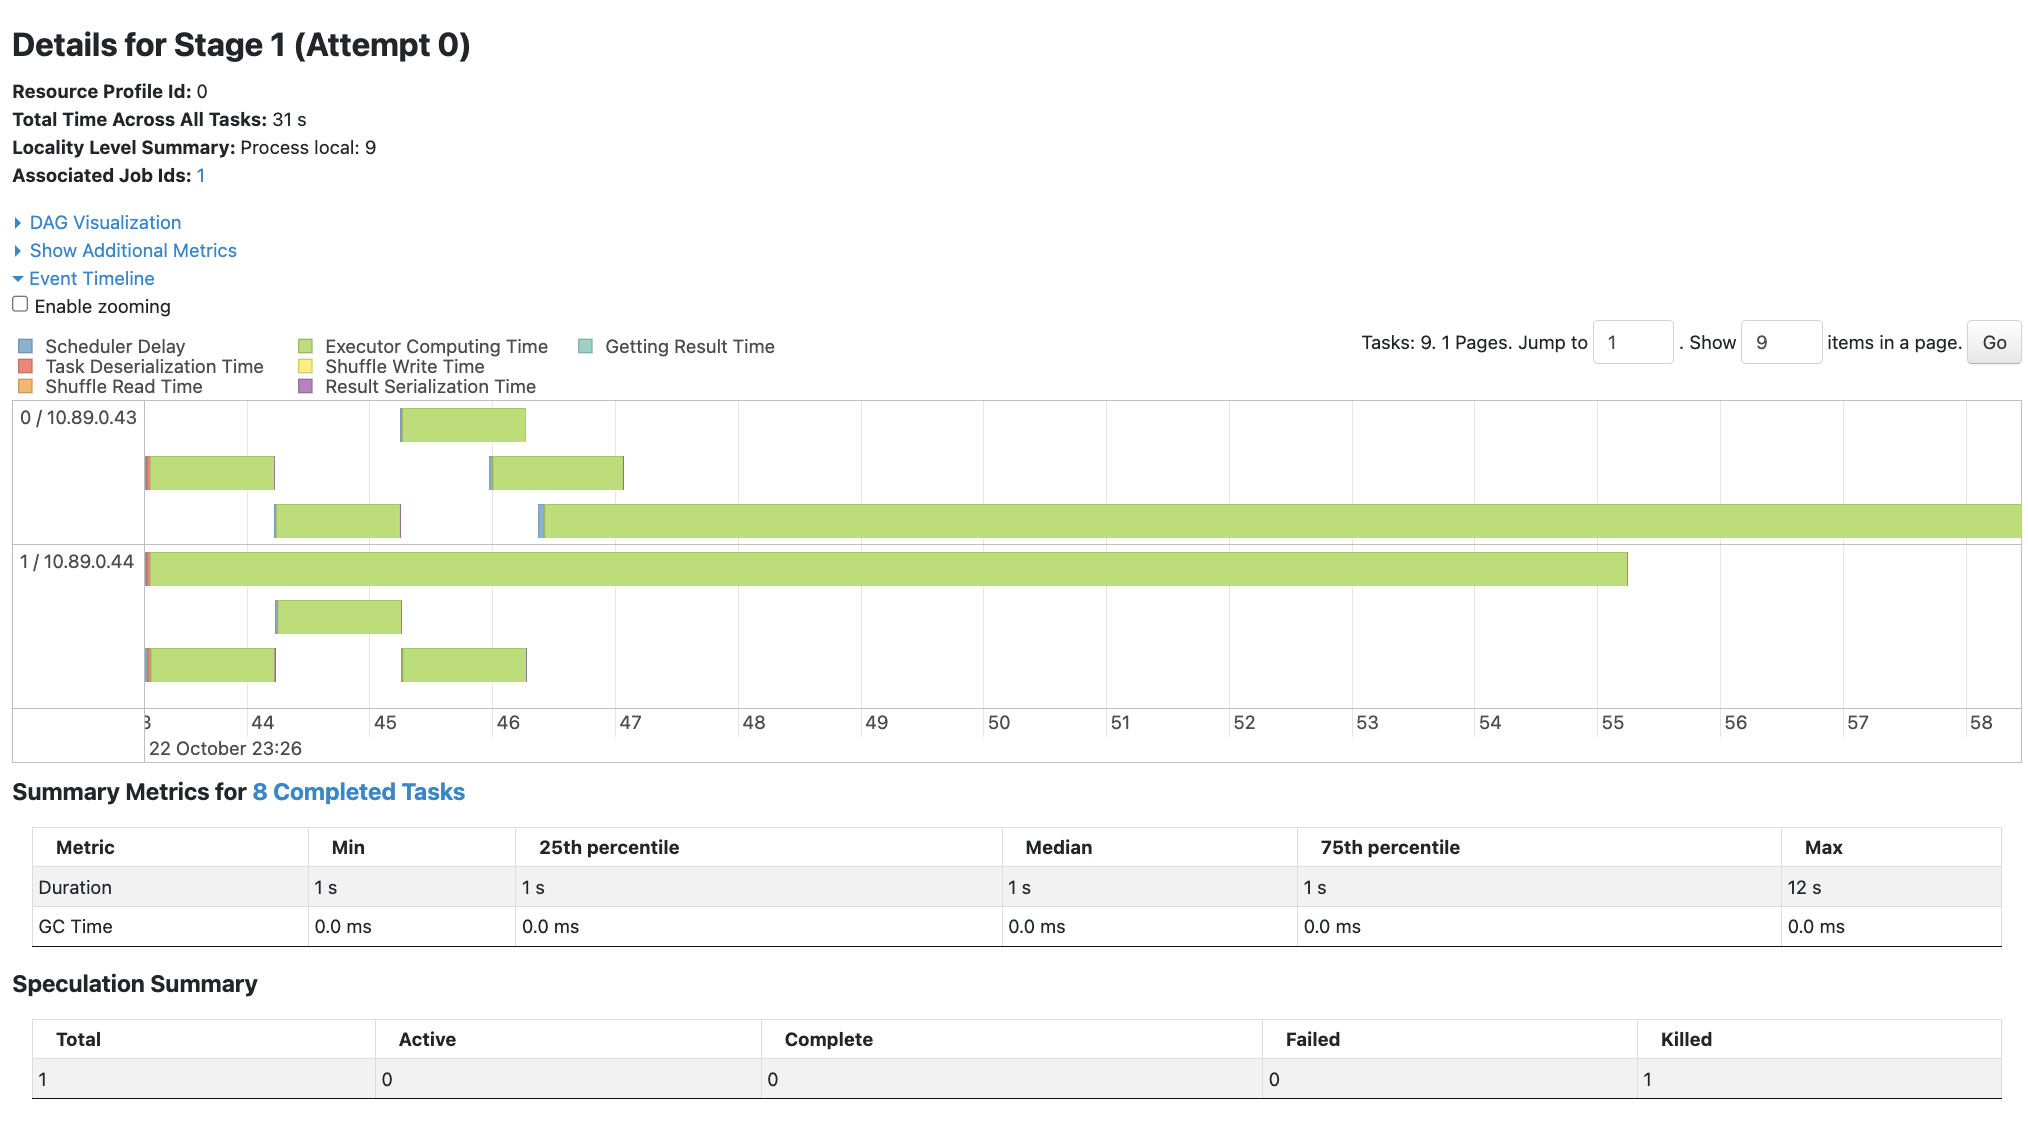This screenshot has width=2028, height=1126.
Task: Click the Executor Computing Time green swatch
Action: pyautogui.click(x=306, y=347)
